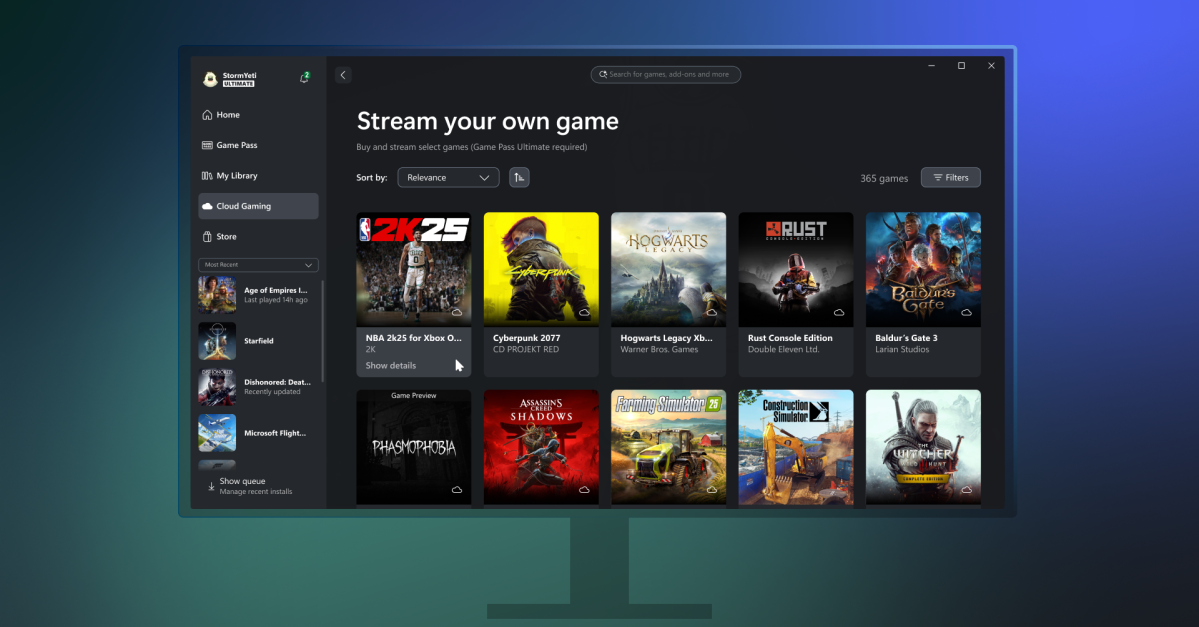Click the notification bell with badge

(x=304, y=76)
